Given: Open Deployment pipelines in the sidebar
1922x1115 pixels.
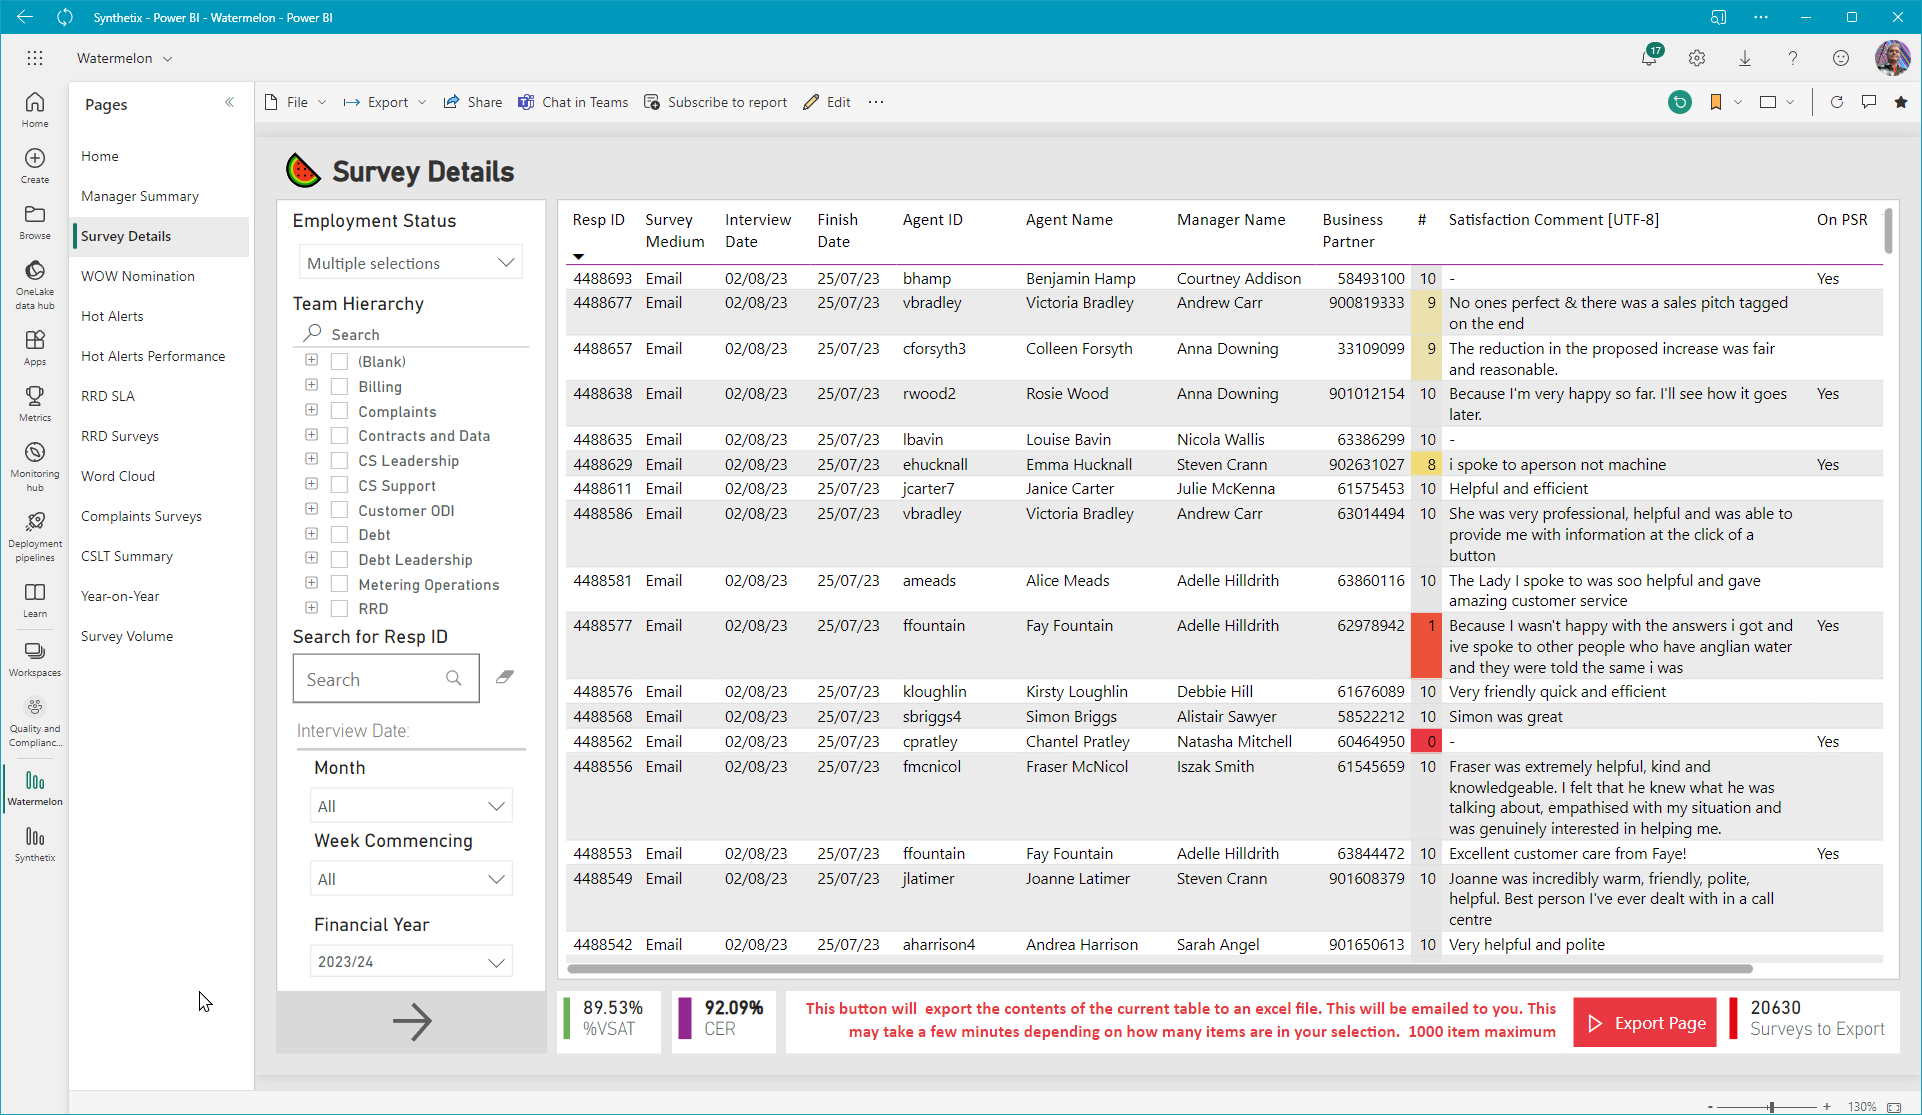Looking at the screenshot, I should click(x=35, y=537).
